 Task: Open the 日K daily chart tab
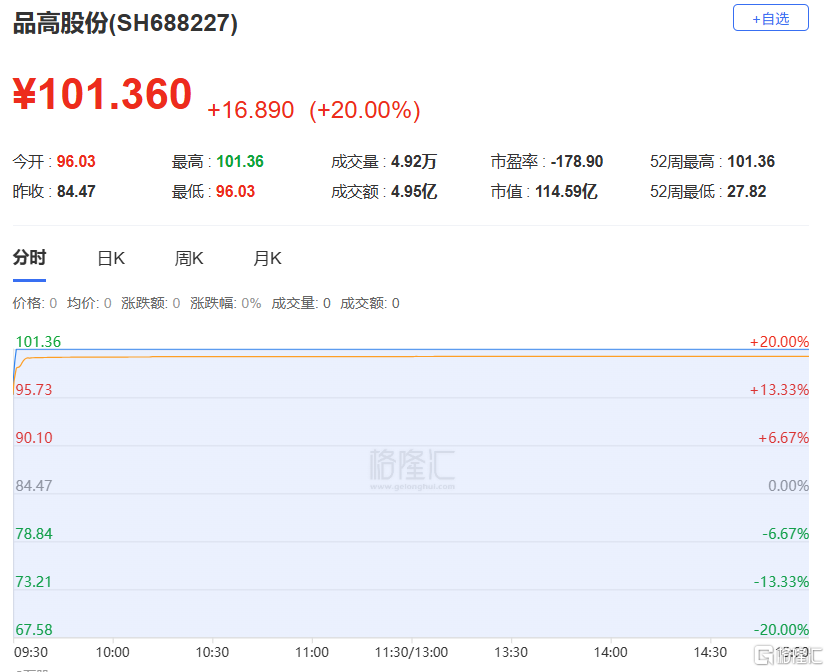tap(111, 258)
